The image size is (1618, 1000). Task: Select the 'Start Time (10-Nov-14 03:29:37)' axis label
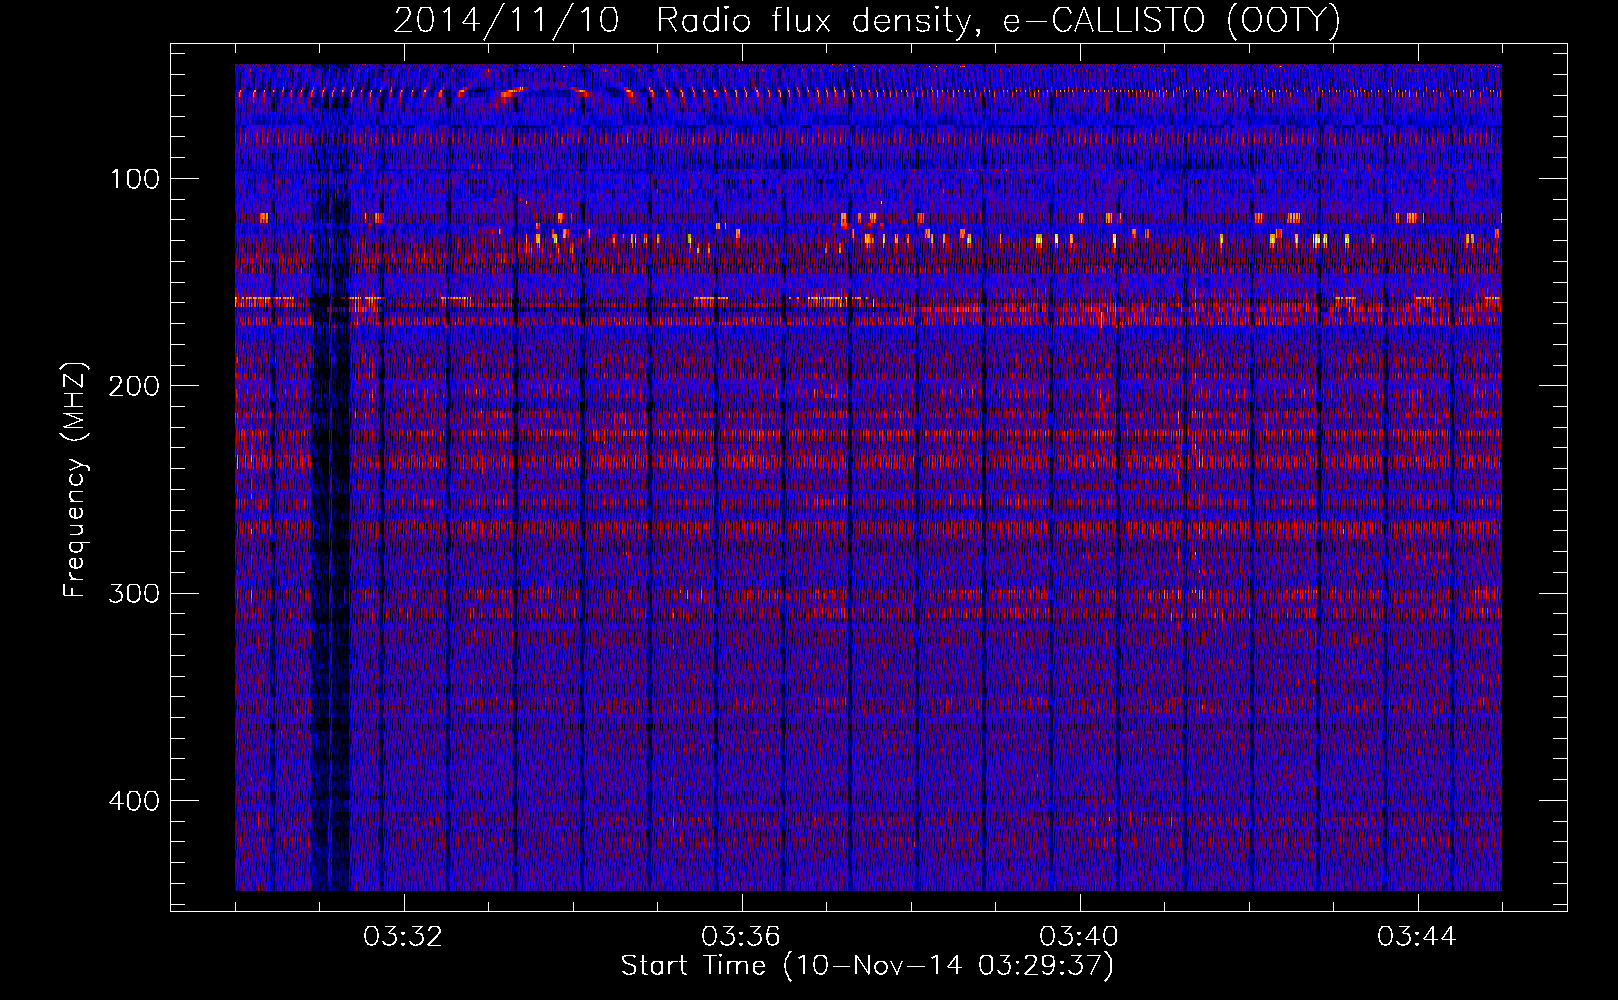[867, 966]
